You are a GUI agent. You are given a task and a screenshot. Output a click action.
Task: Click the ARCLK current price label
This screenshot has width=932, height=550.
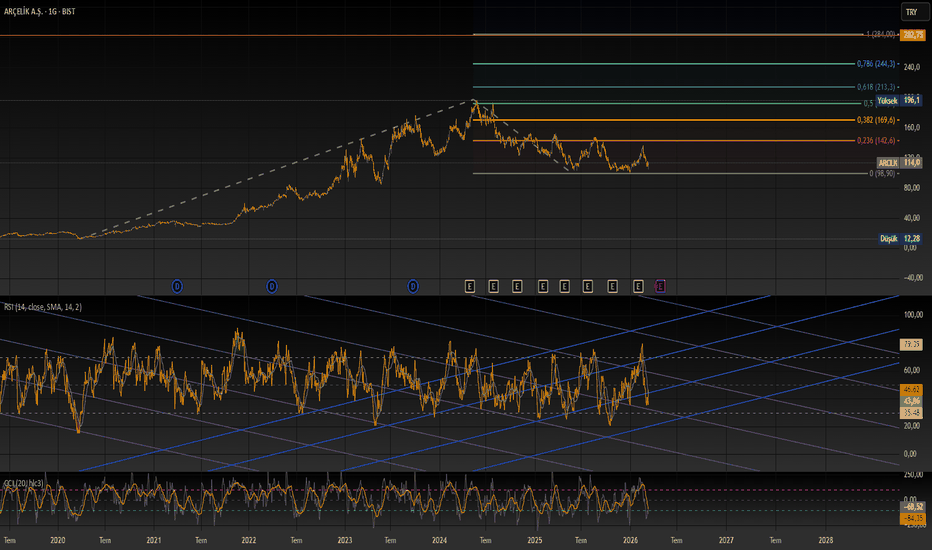887,162
